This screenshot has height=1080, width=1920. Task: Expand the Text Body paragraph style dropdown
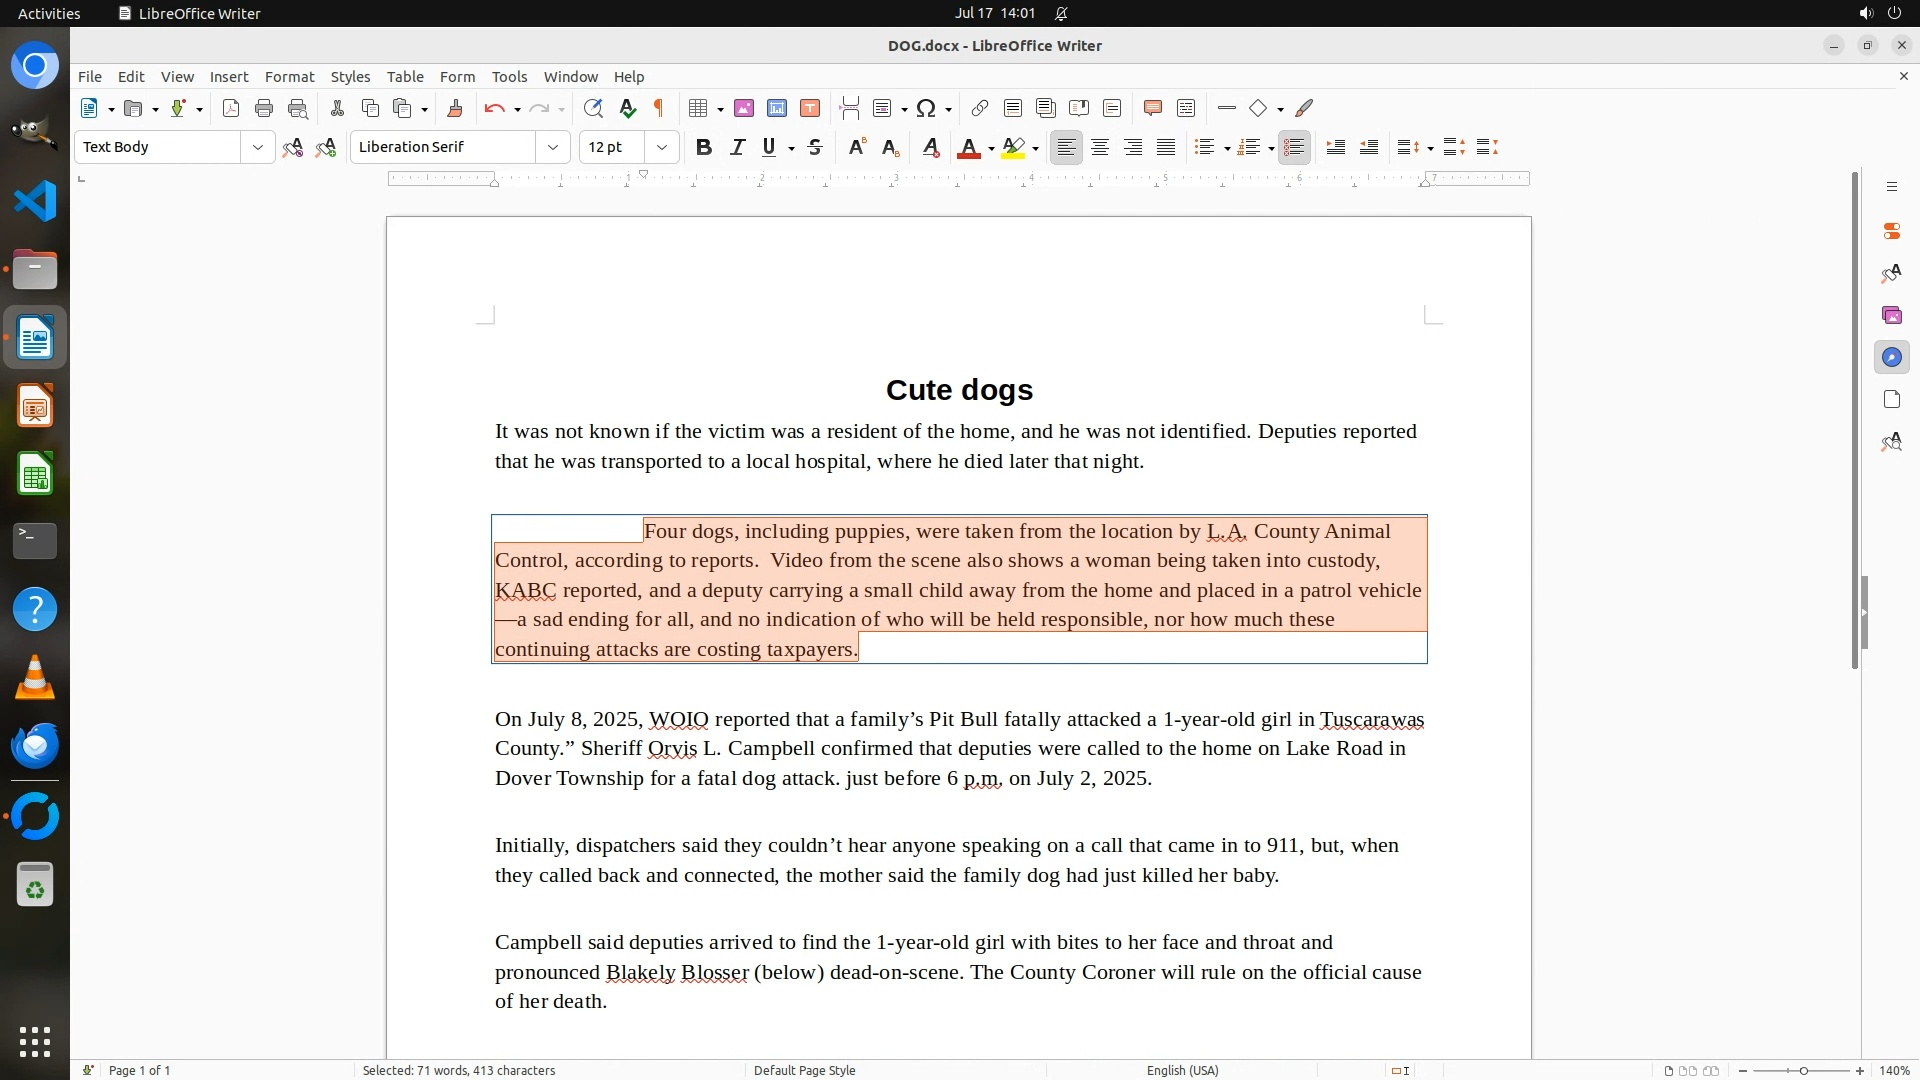258,147
